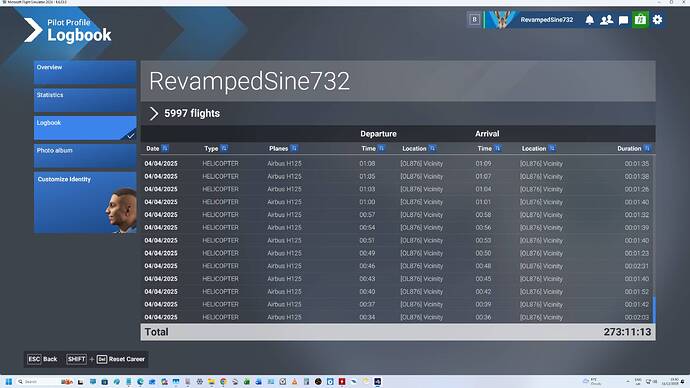Image resolution: width=690 pixels, height=388 pixels.
Task: Click the "5997 flights" label
Action: 192,113
